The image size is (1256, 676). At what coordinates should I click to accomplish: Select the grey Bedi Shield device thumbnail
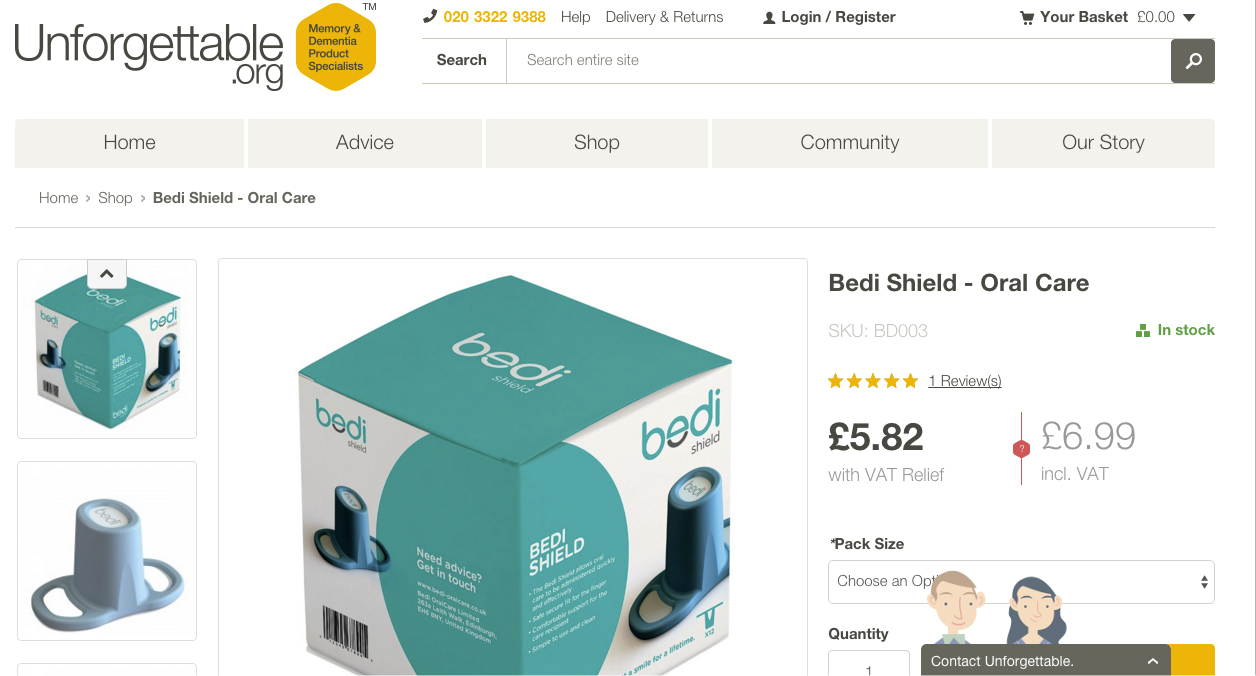click(x=107, y=551)
